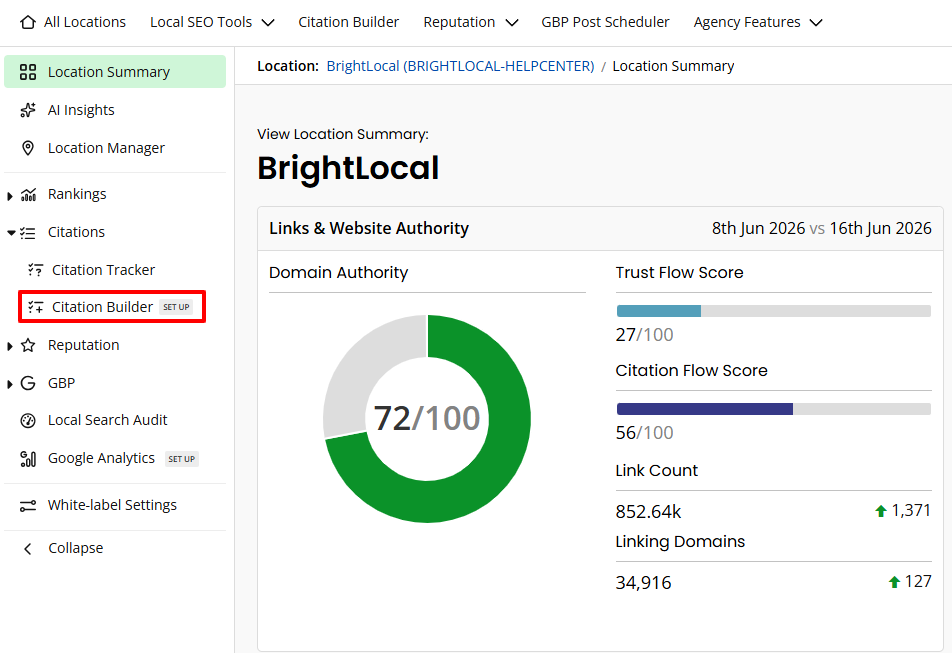Click the Citation Builder sidebar icon
Viewport: 952px width, 653px height.
[x=35, y=307]
